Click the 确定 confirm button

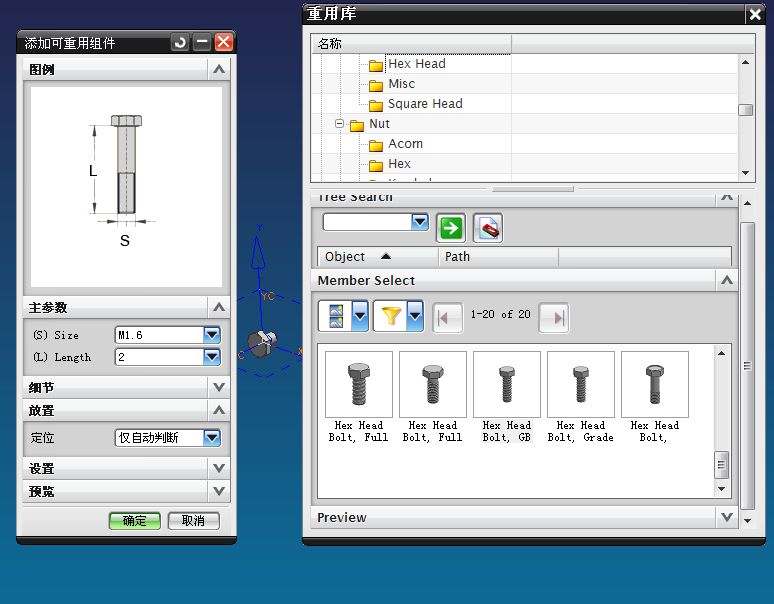(x=135, y=521)
